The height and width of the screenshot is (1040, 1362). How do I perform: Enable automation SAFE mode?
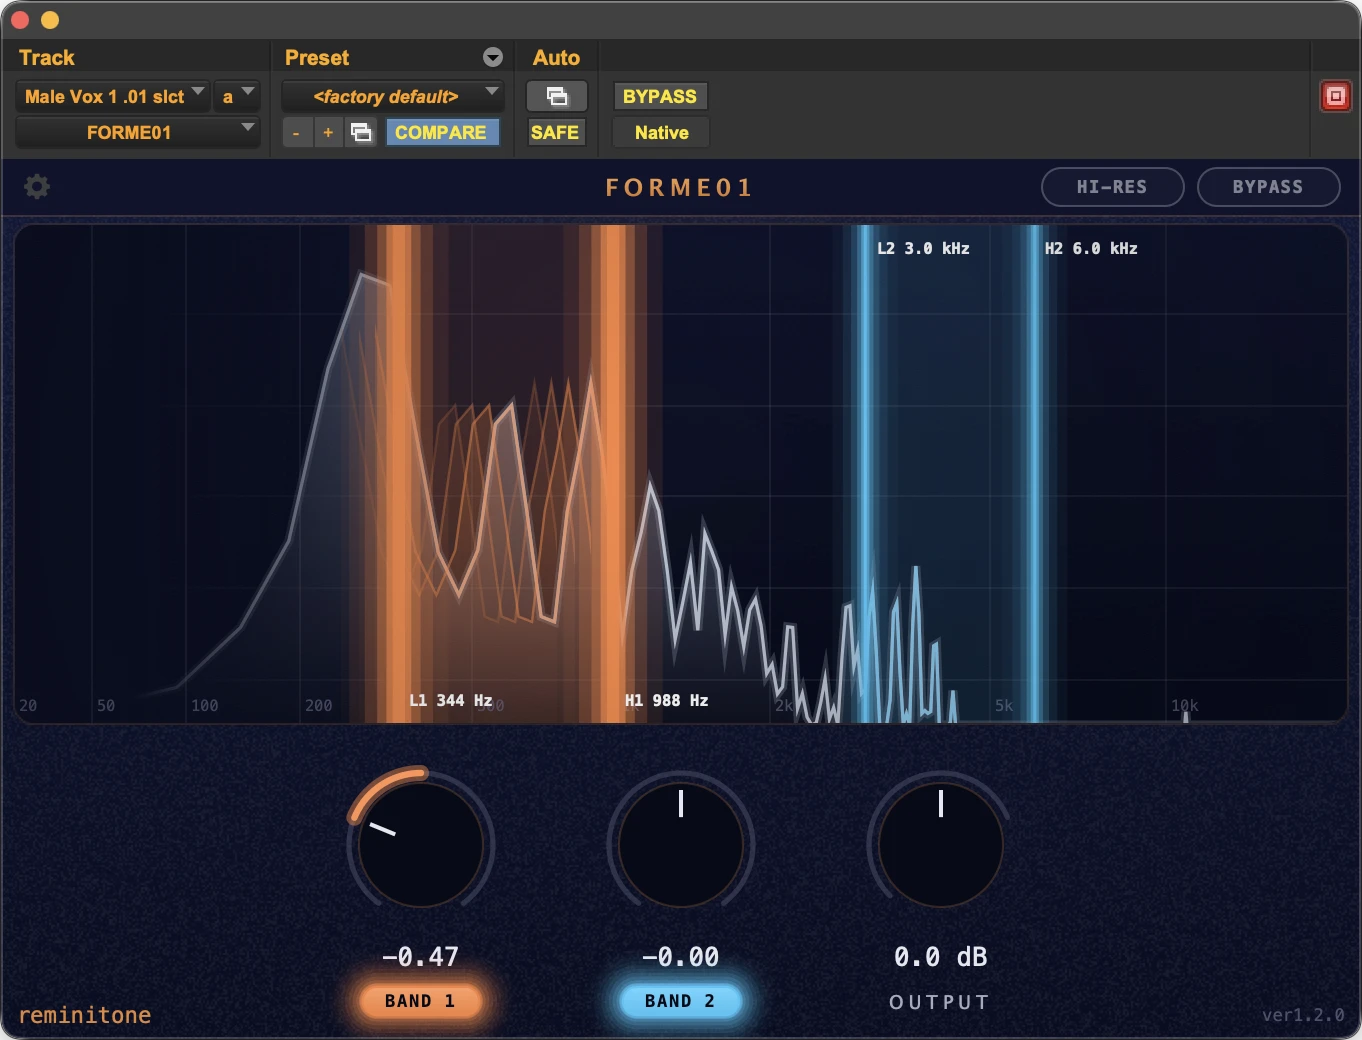(555, 132)
